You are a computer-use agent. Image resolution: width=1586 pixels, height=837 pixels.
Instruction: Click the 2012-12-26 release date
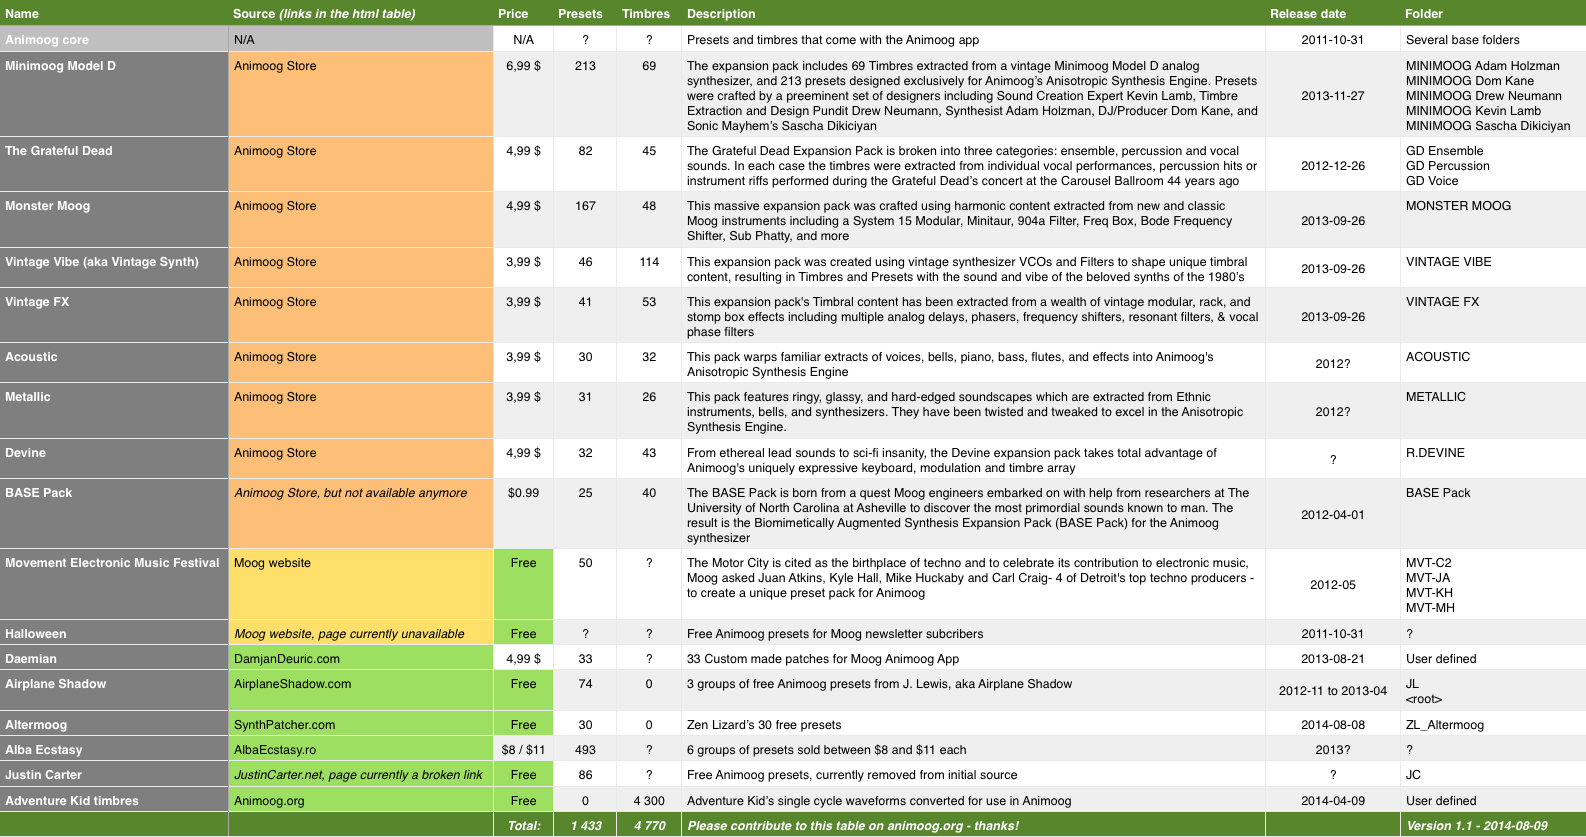click(1332, 166)
